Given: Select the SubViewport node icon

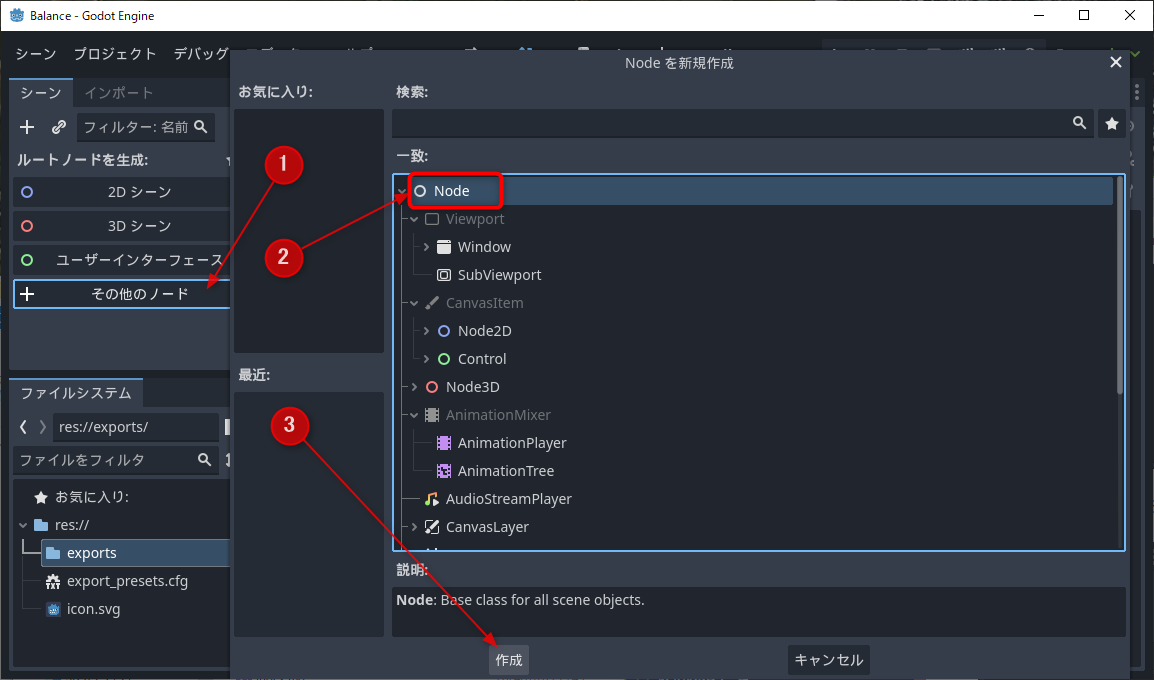Looking at the screenshot, I should click(444, 275).
